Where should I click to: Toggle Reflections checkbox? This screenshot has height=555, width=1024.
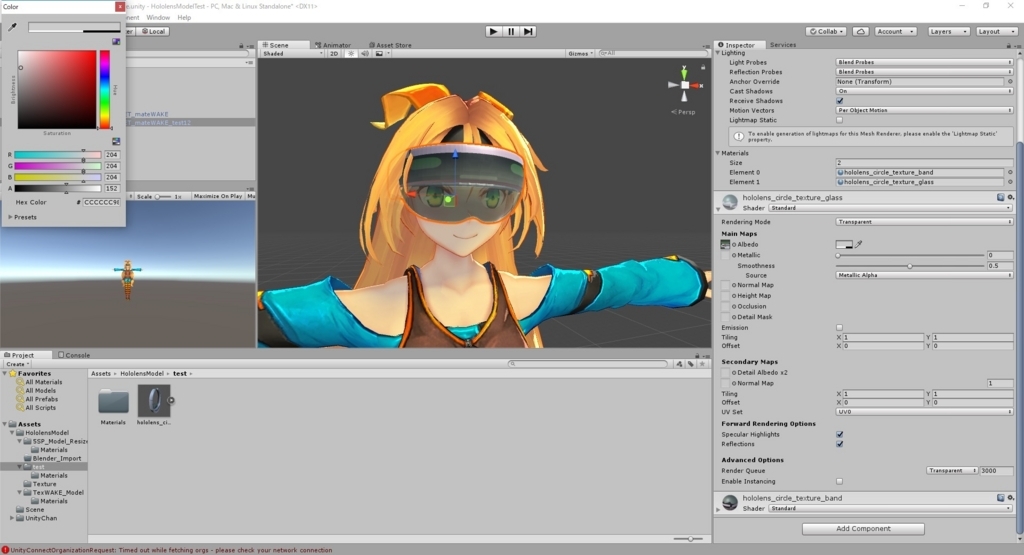(x=840, y=444)
